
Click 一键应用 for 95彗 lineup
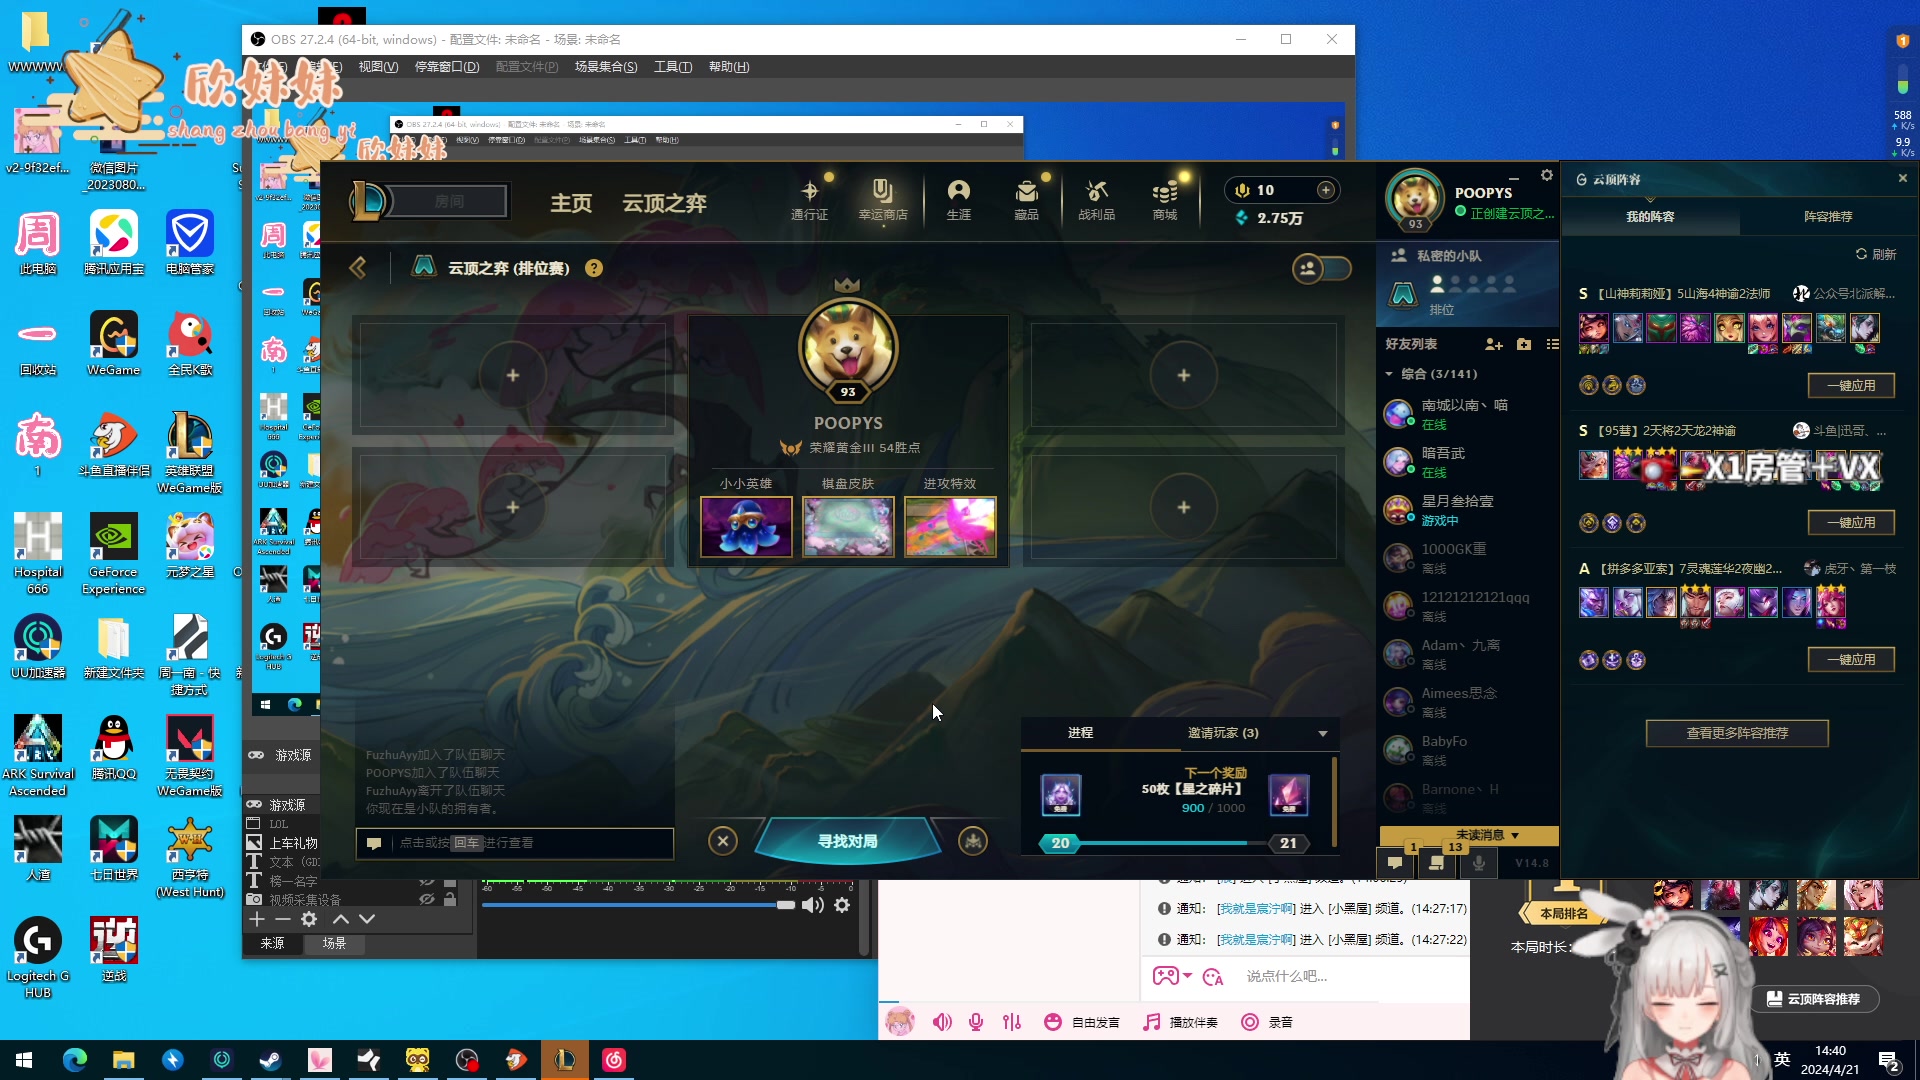(1851, 522)
